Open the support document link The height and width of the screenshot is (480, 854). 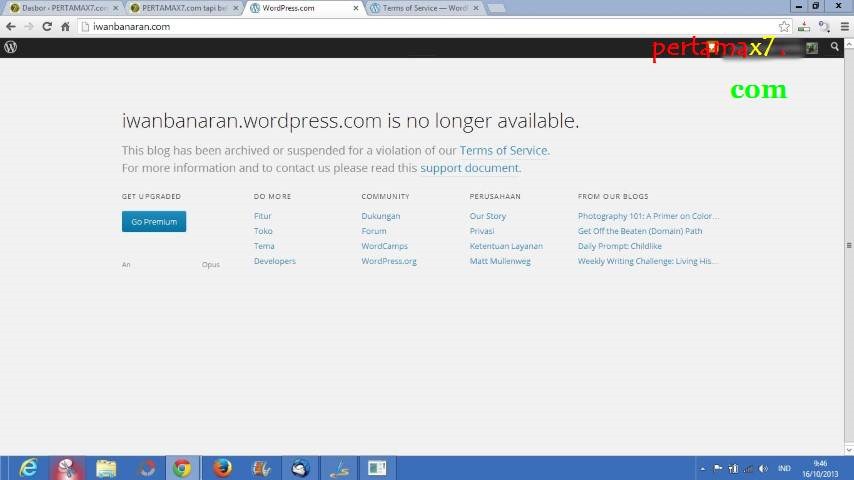[x=469, y=168]
